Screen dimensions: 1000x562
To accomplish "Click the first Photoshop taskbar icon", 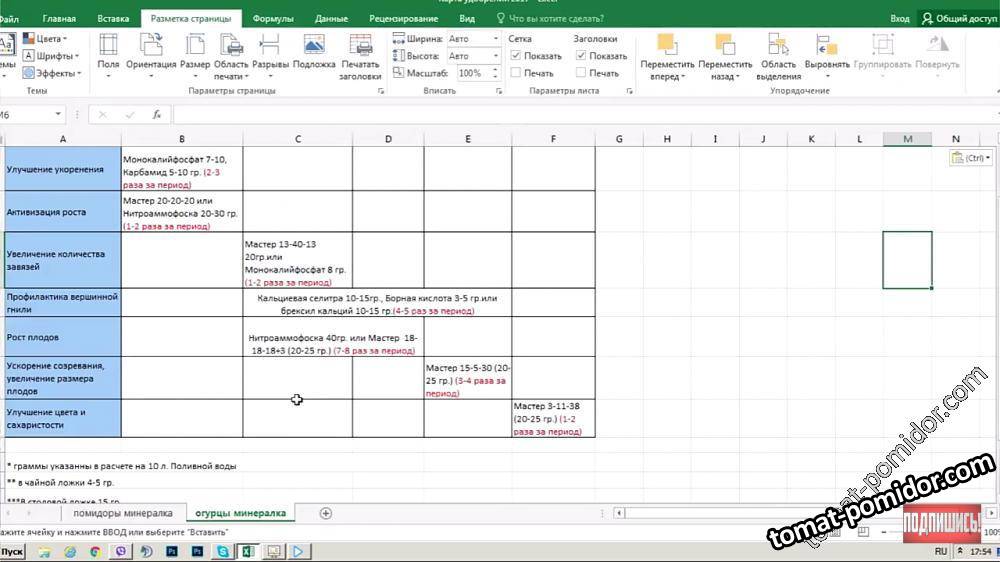I will coord(172,551).
